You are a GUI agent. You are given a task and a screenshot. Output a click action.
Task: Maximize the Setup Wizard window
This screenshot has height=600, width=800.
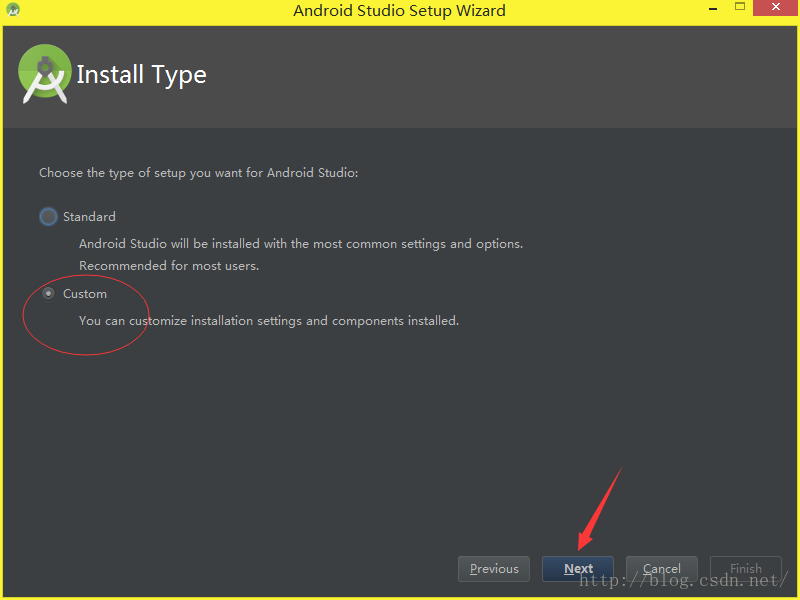(x=740, y=7)
